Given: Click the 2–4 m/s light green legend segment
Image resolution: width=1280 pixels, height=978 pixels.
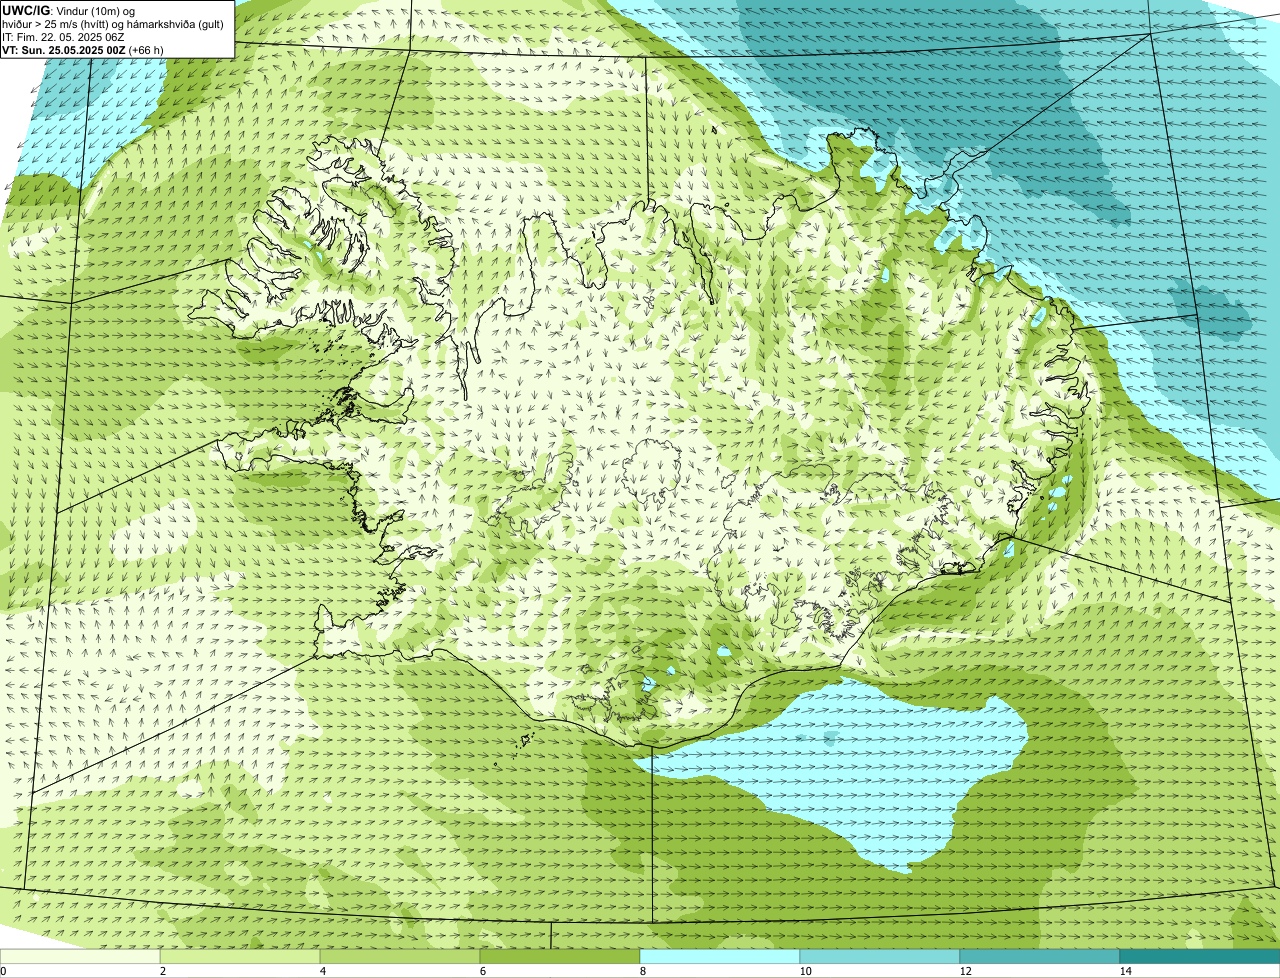Looking at the screenshot, I should [x=240, y=956].
